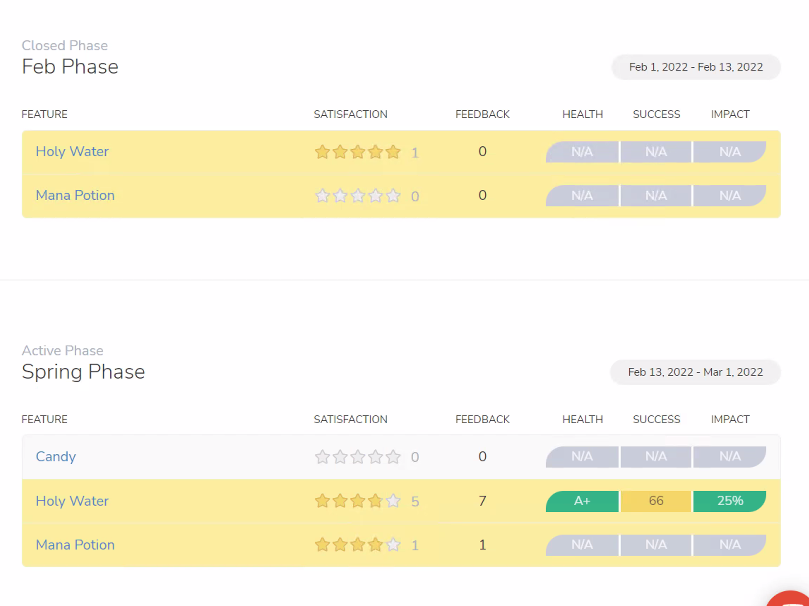Click the empty star rating for Candy
Viewport: 809px width, 606px height.
pos(358,456)
